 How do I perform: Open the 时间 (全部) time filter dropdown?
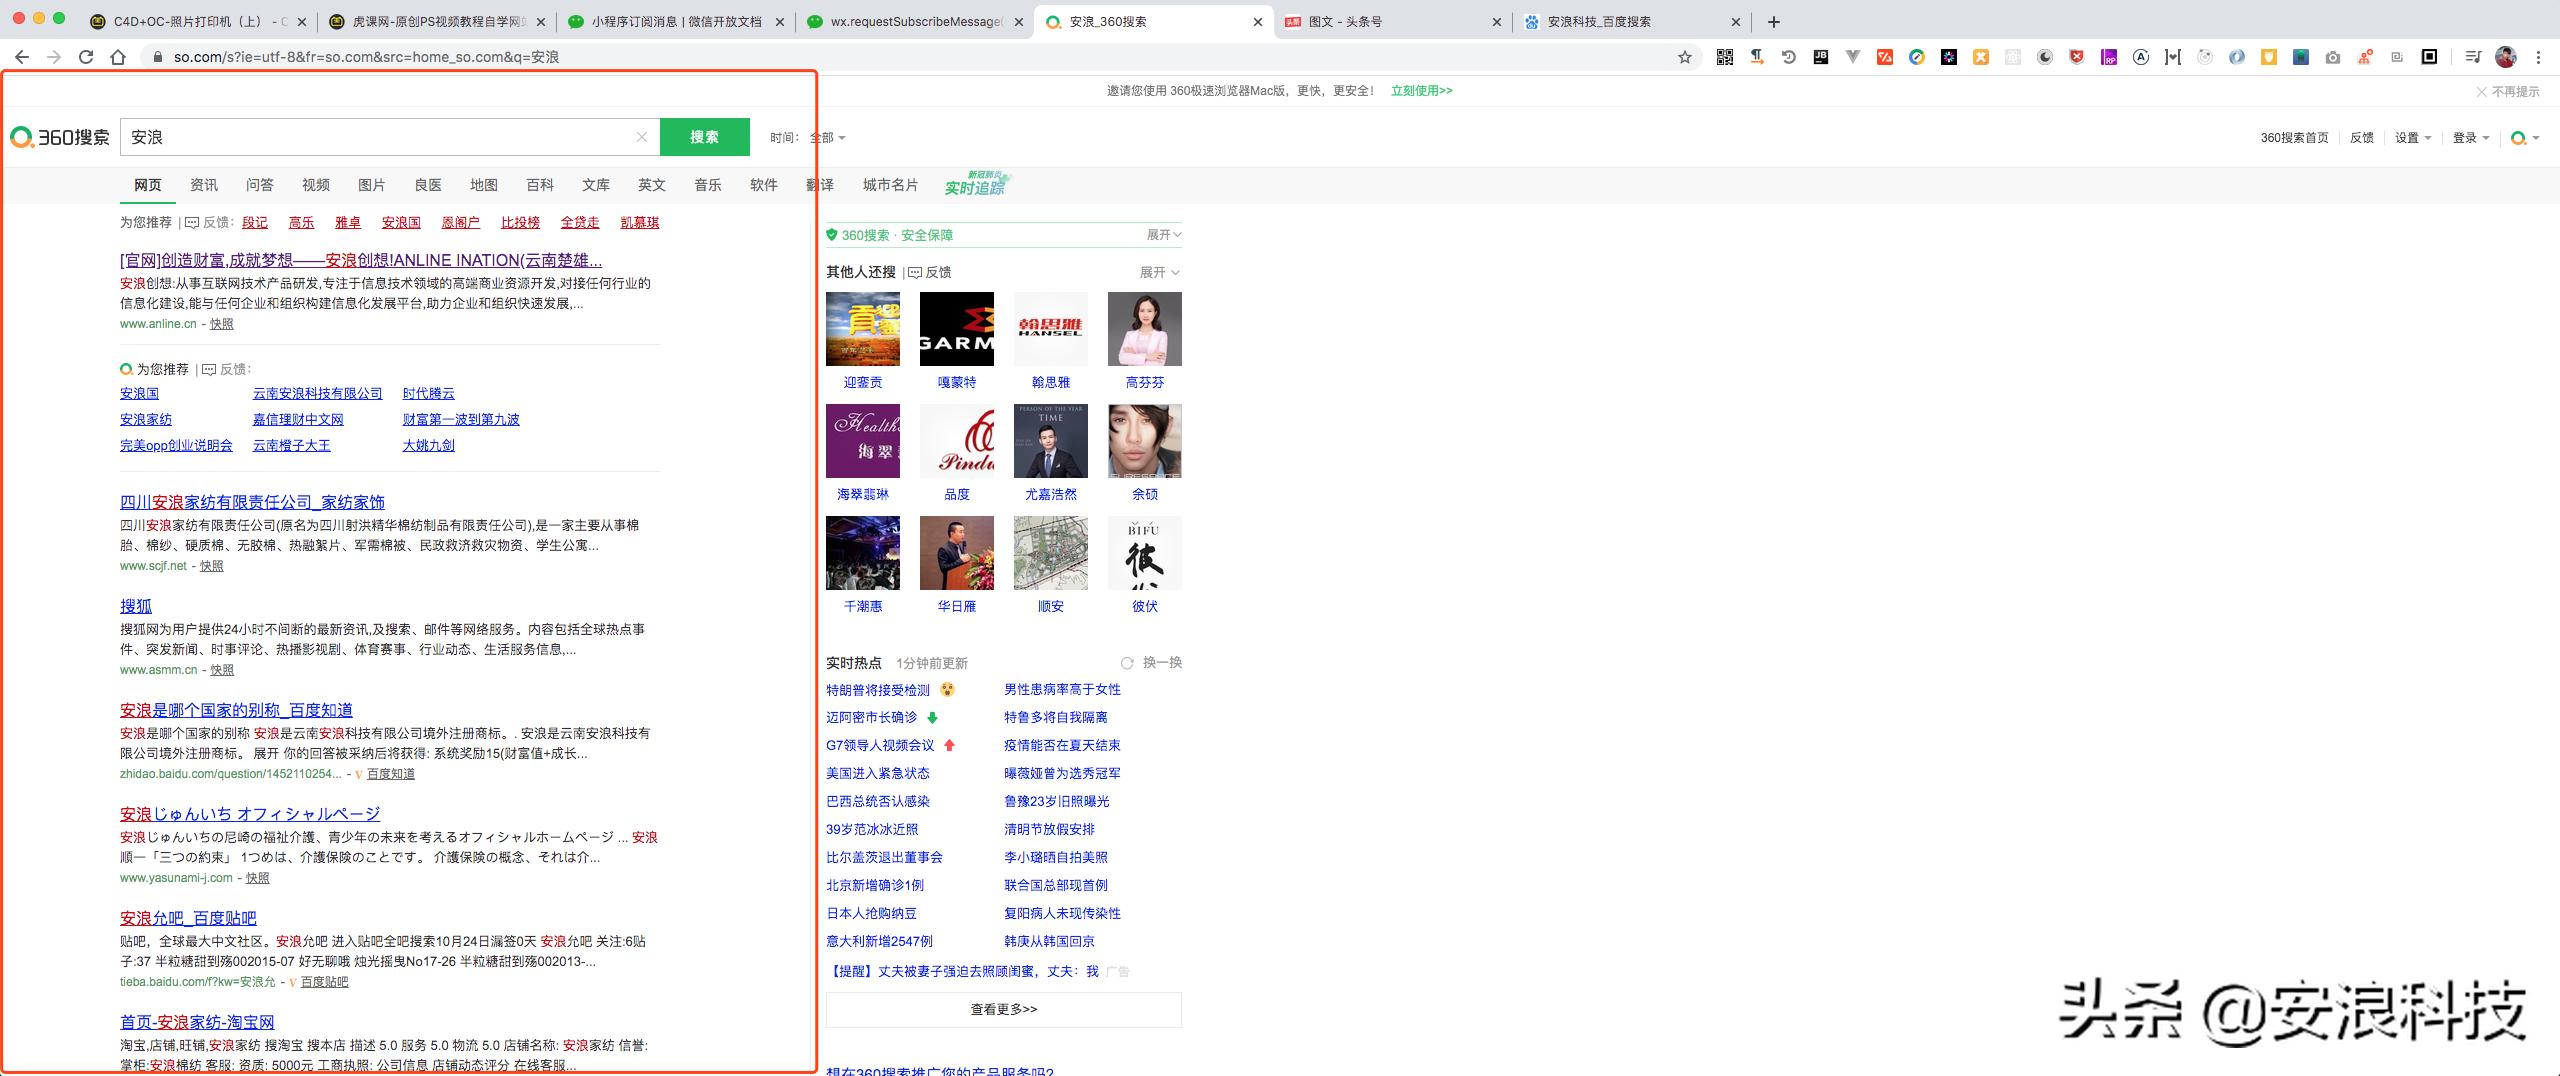822,137
